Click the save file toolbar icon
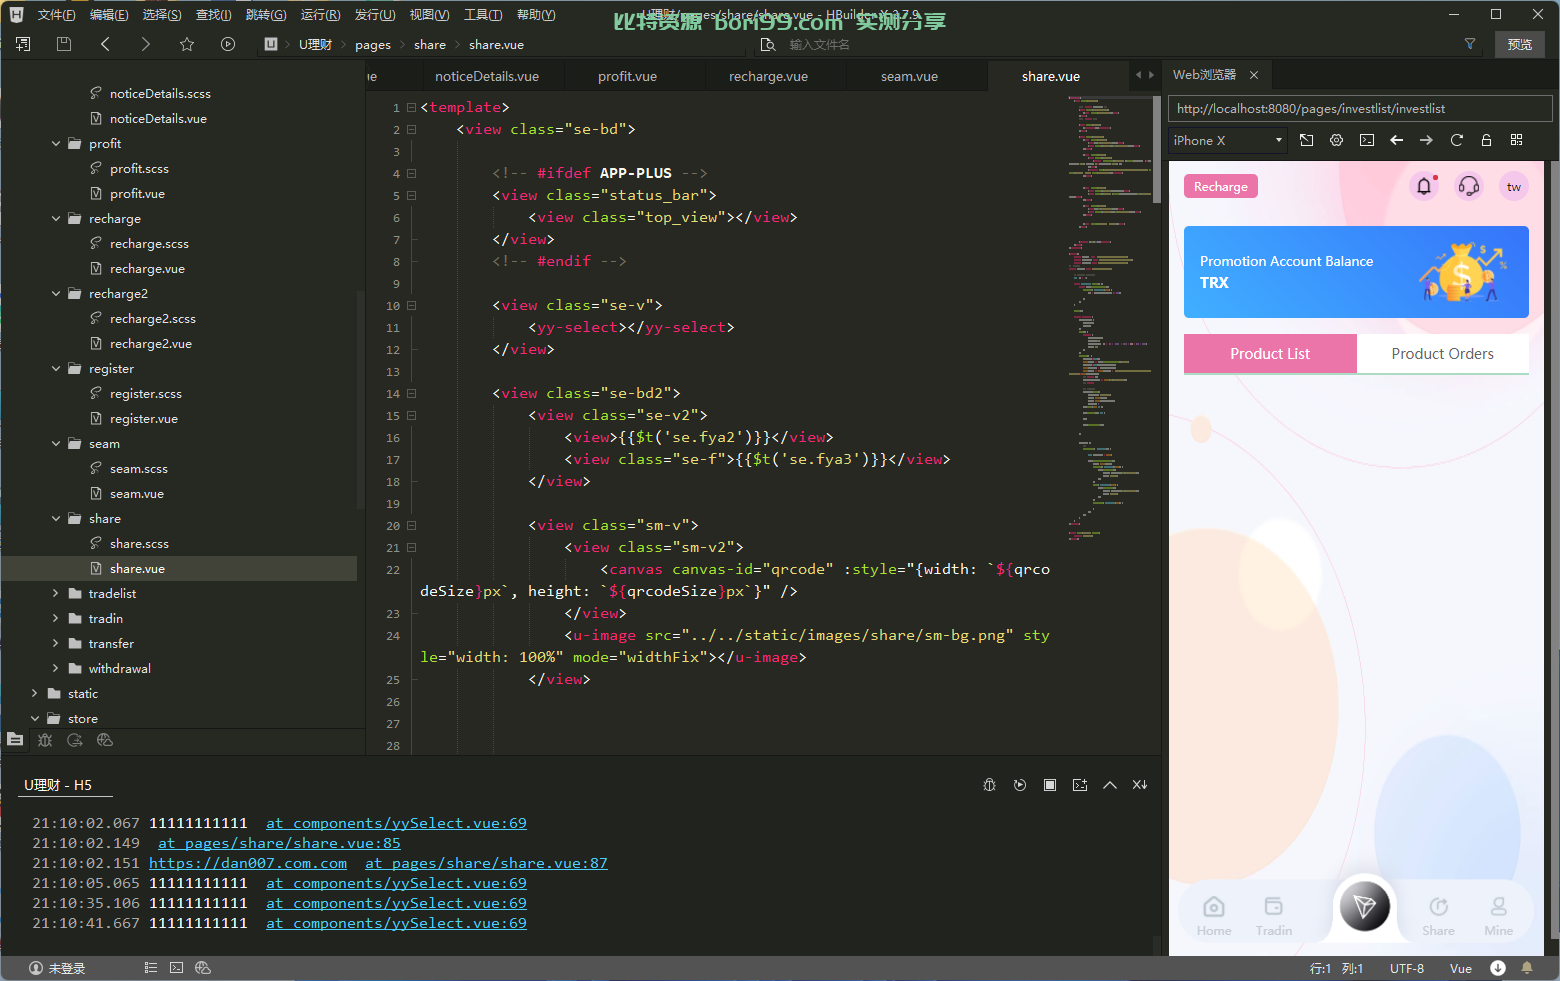Screen dimensions: 1560x981 tap(64, 44)
